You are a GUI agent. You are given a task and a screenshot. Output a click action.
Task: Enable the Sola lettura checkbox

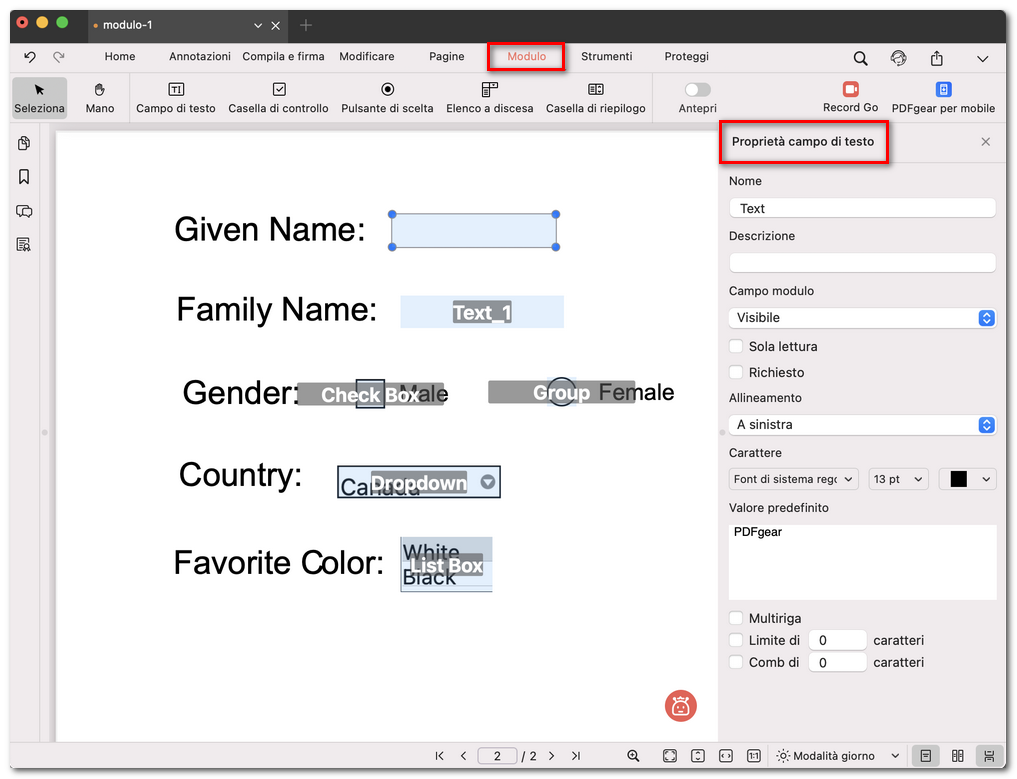737,347
